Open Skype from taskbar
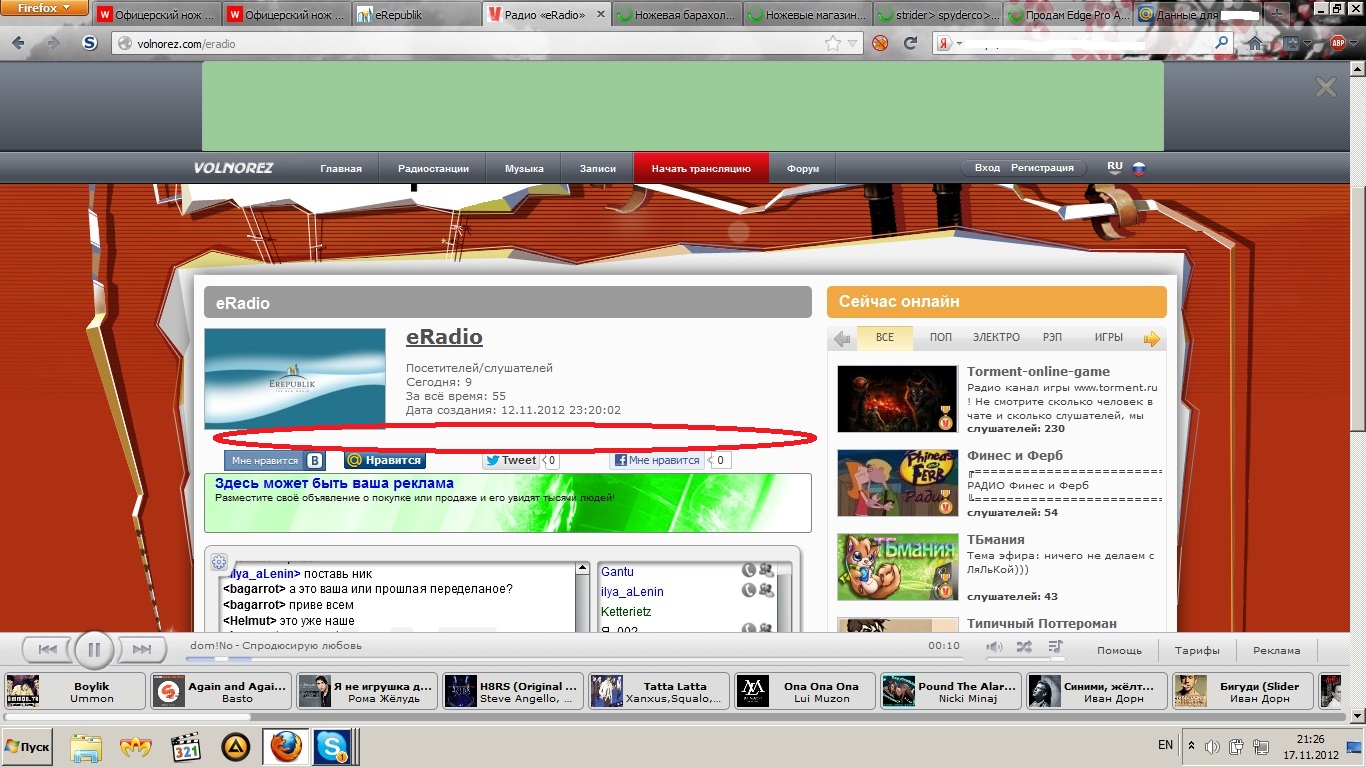 [x=332, y=747]
